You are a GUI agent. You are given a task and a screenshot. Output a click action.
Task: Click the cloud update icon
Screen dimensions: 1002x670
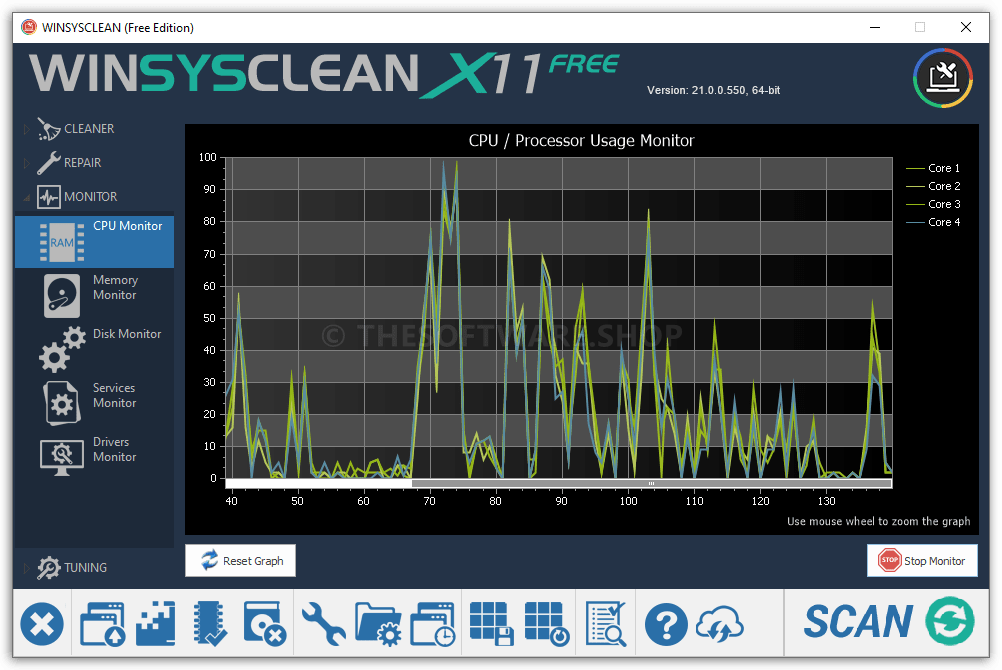pyautogui.click(x=720, y=625)
